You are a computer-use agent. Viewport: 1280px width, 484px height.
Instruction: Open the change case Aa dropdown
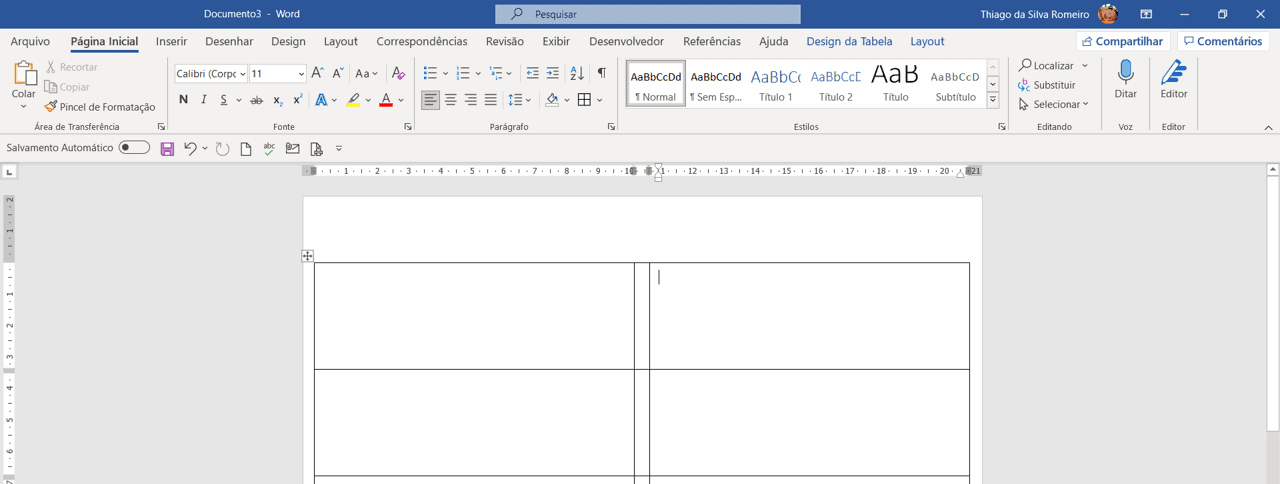[x=367, y=73]
